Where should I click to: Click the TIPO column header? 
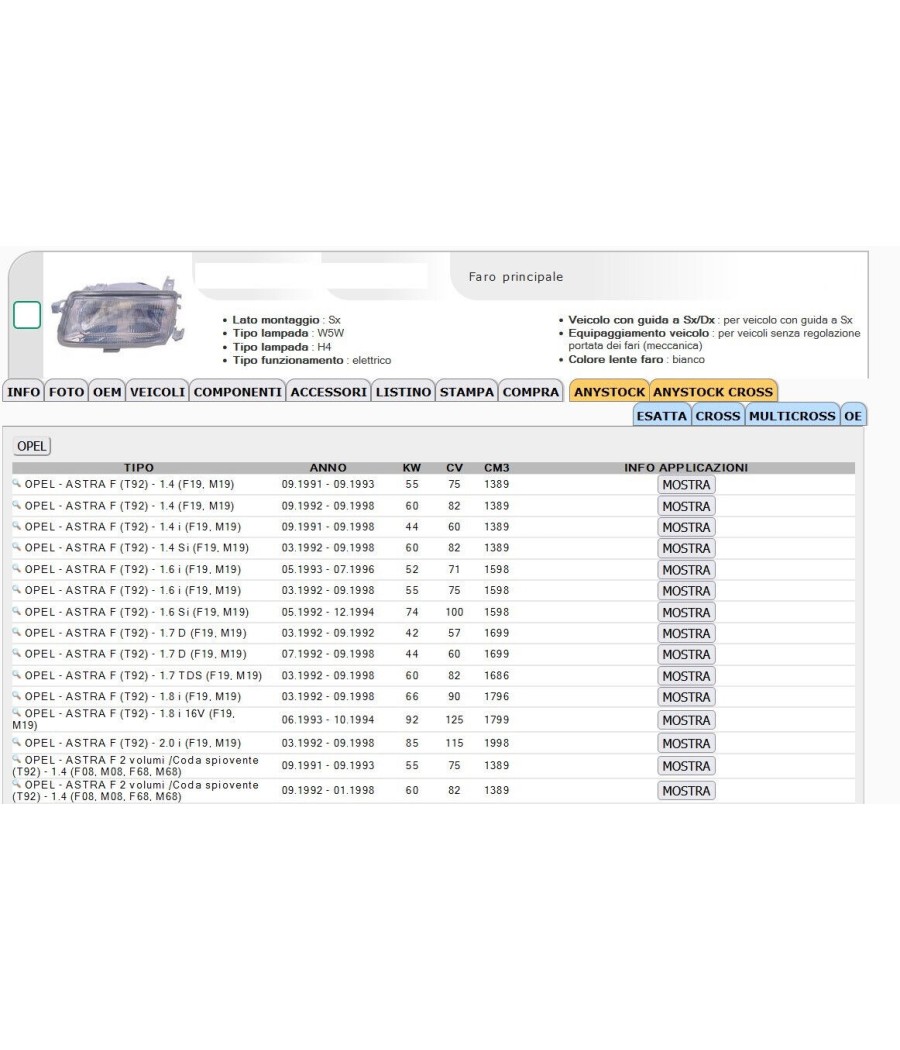[139, 467]
